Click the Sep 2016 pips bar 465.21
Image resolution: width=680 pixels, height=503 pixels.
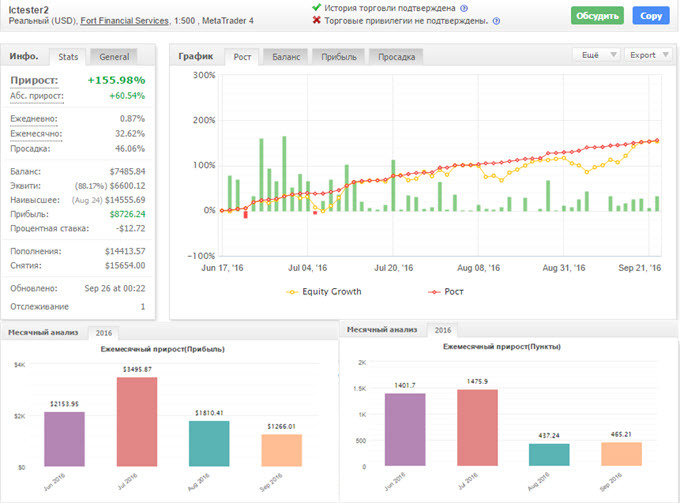coord(621,454)
